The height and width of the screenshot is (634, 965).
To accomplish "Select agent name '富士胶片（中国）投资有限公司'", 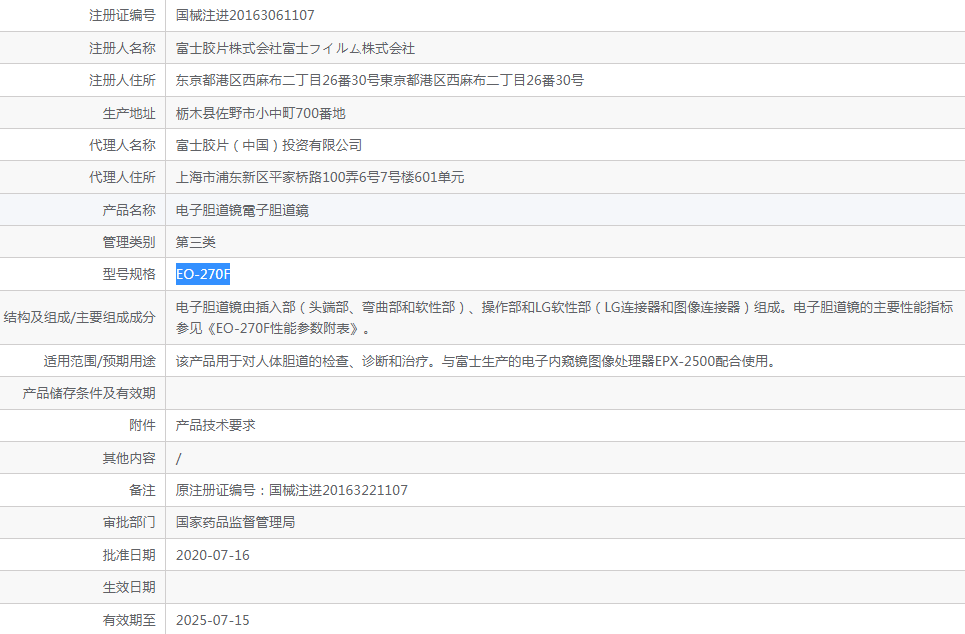I will point(269,145).
